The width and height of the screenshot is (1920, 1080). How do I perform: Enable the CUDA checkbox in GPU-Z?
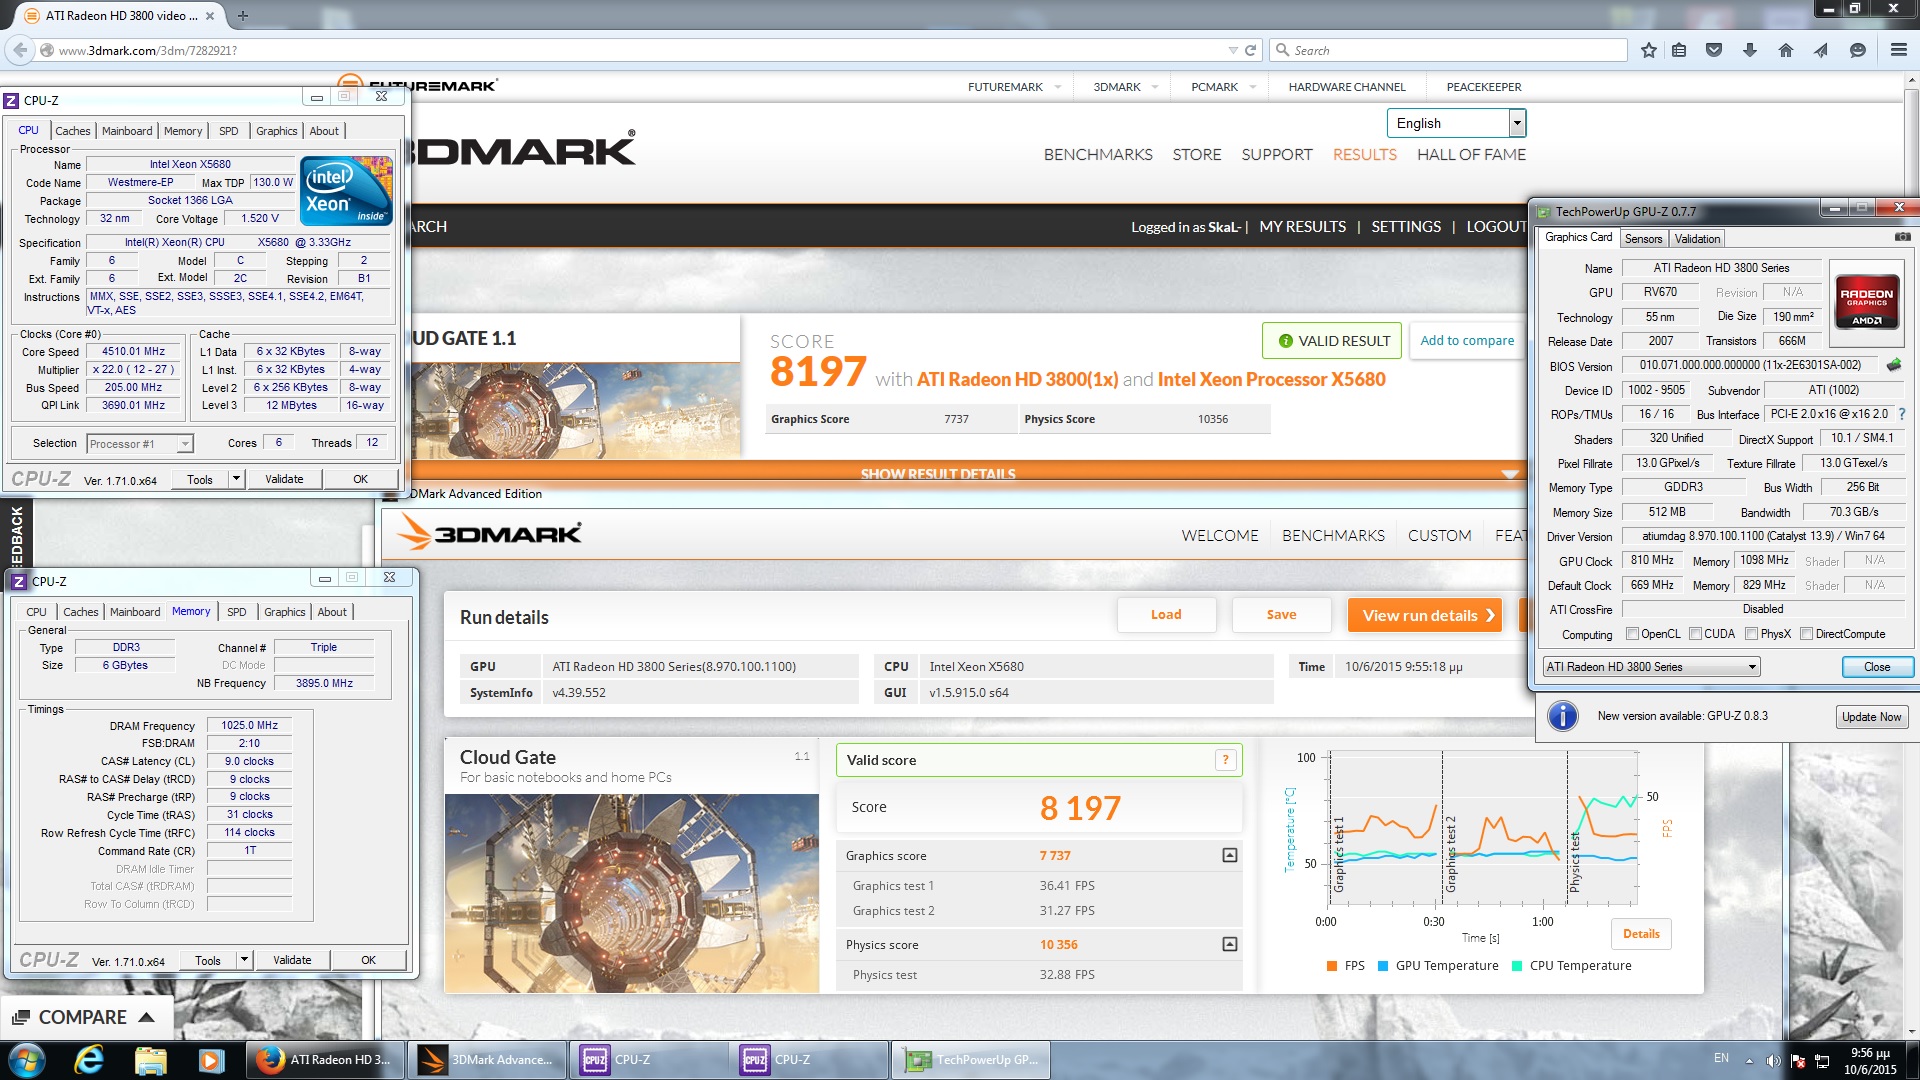[1695, 634]
